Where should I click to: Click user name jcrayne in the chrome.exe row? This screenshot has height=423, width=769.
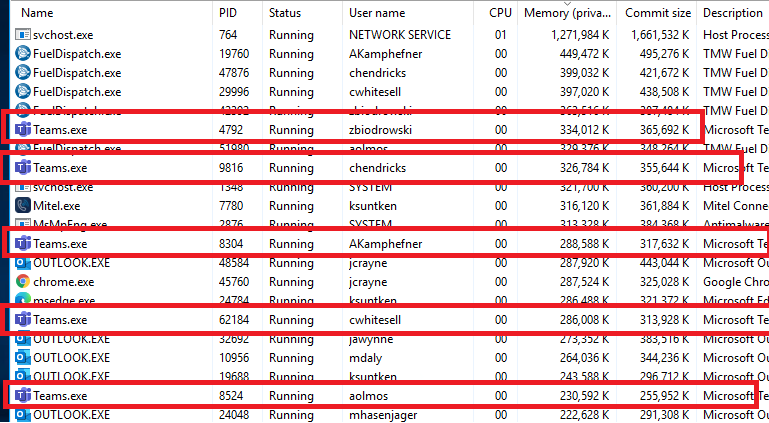pos(368,282)
